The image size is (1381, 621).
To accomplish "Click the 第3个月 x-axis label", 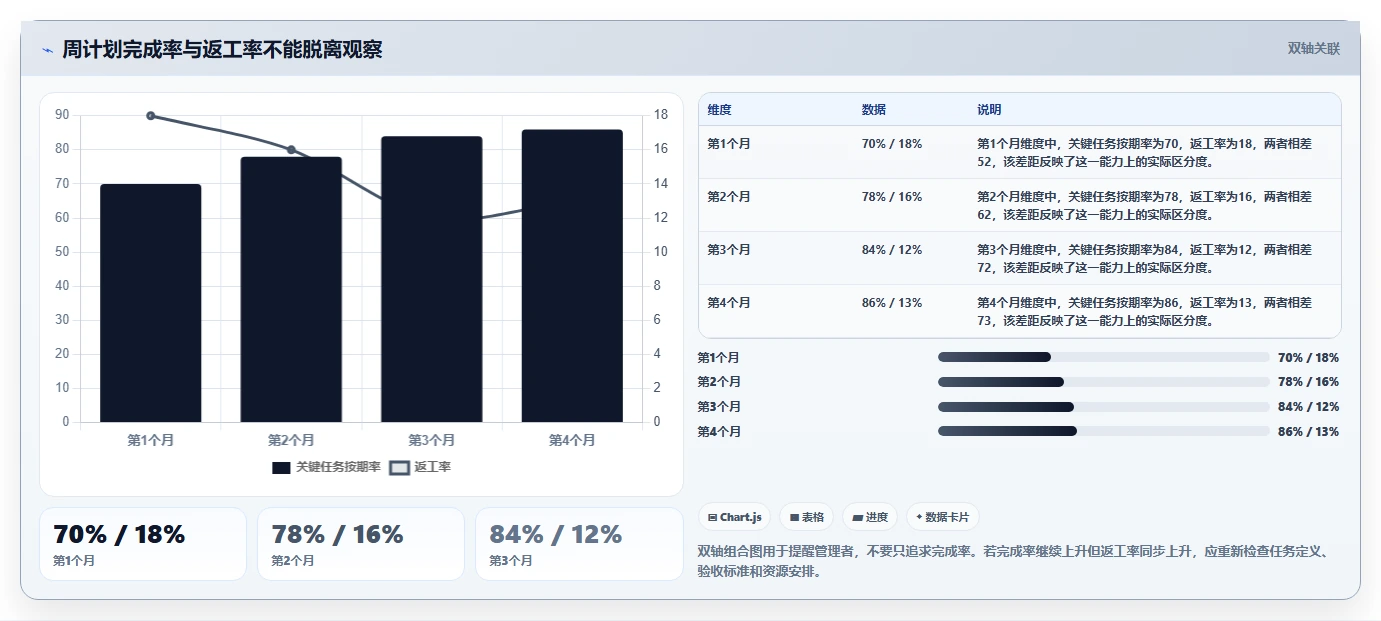I will coord(432,440).
